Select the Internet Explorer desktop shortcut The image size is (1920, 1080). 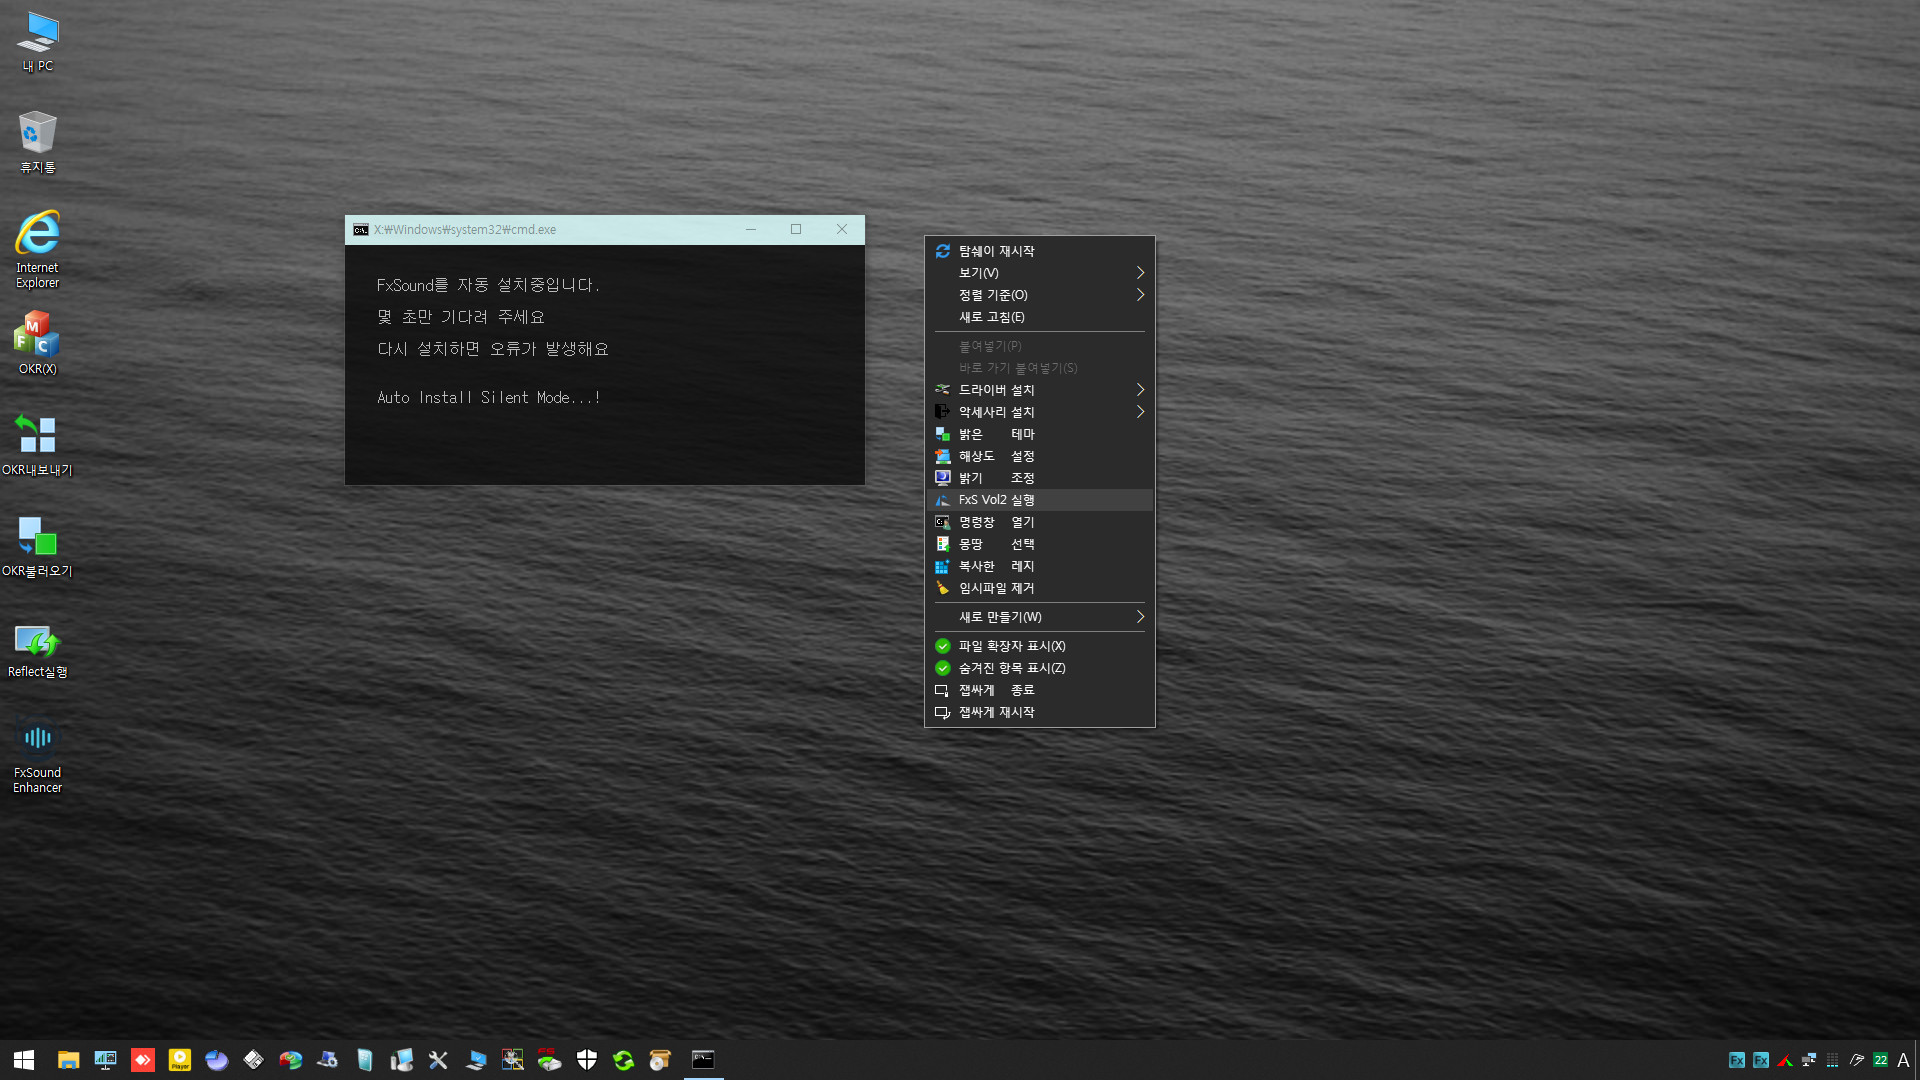(x=38, y=250)
